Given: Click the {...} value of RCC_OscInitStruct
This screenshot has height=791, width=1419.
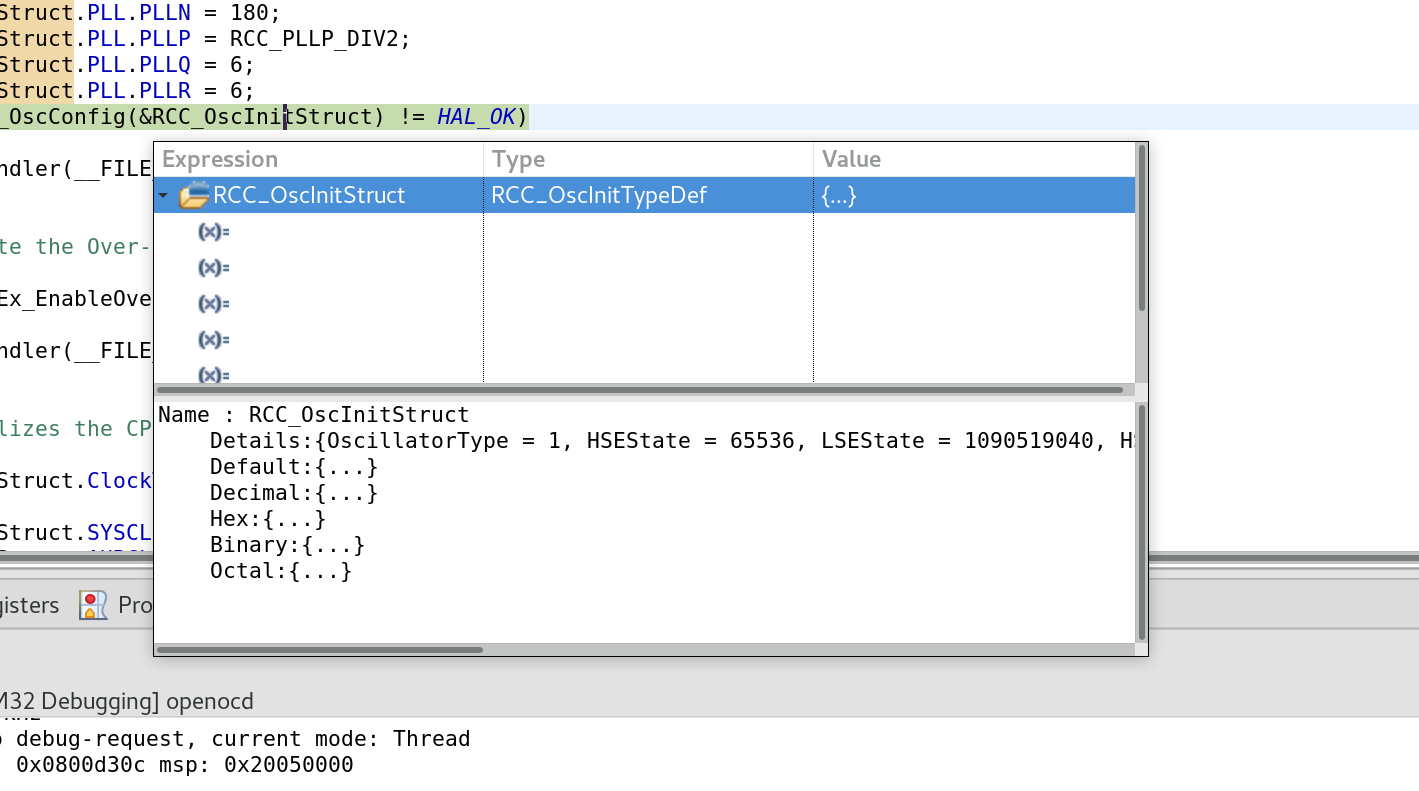Looking at the screenshot, I should coord(838,196).
